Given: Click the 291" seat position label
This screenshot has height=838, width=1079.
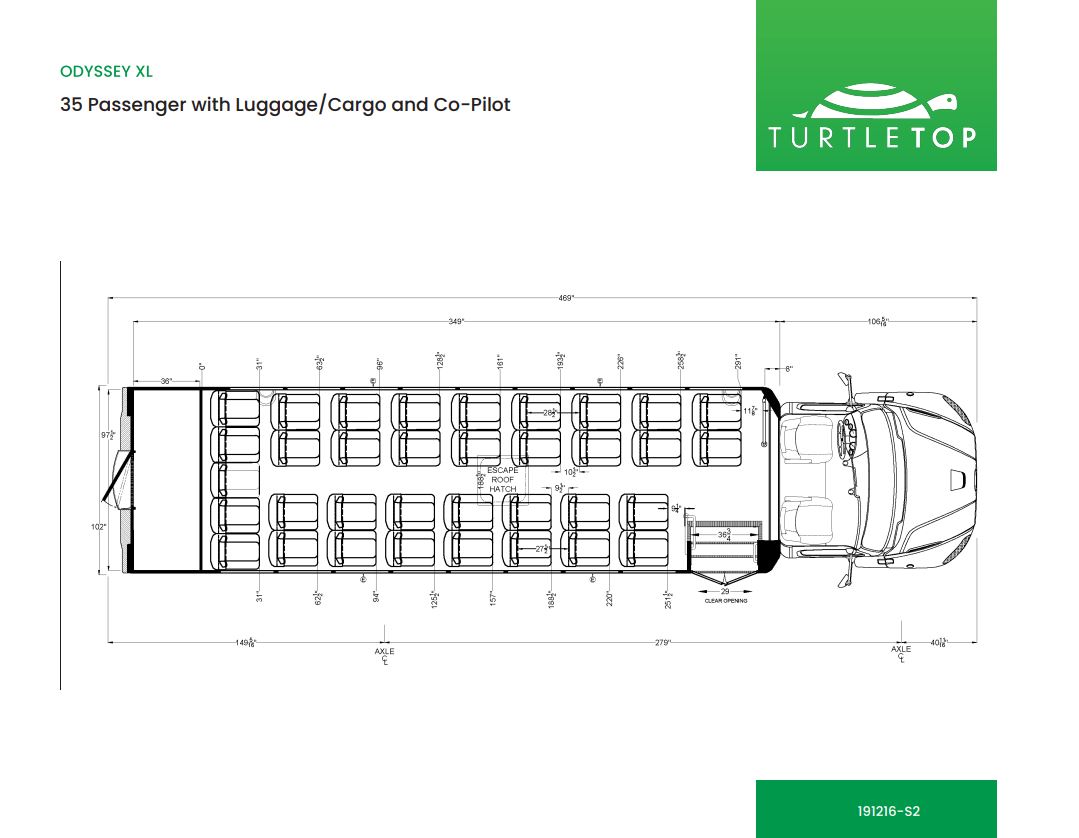Looking at the screenshot, I should (738, 362).
